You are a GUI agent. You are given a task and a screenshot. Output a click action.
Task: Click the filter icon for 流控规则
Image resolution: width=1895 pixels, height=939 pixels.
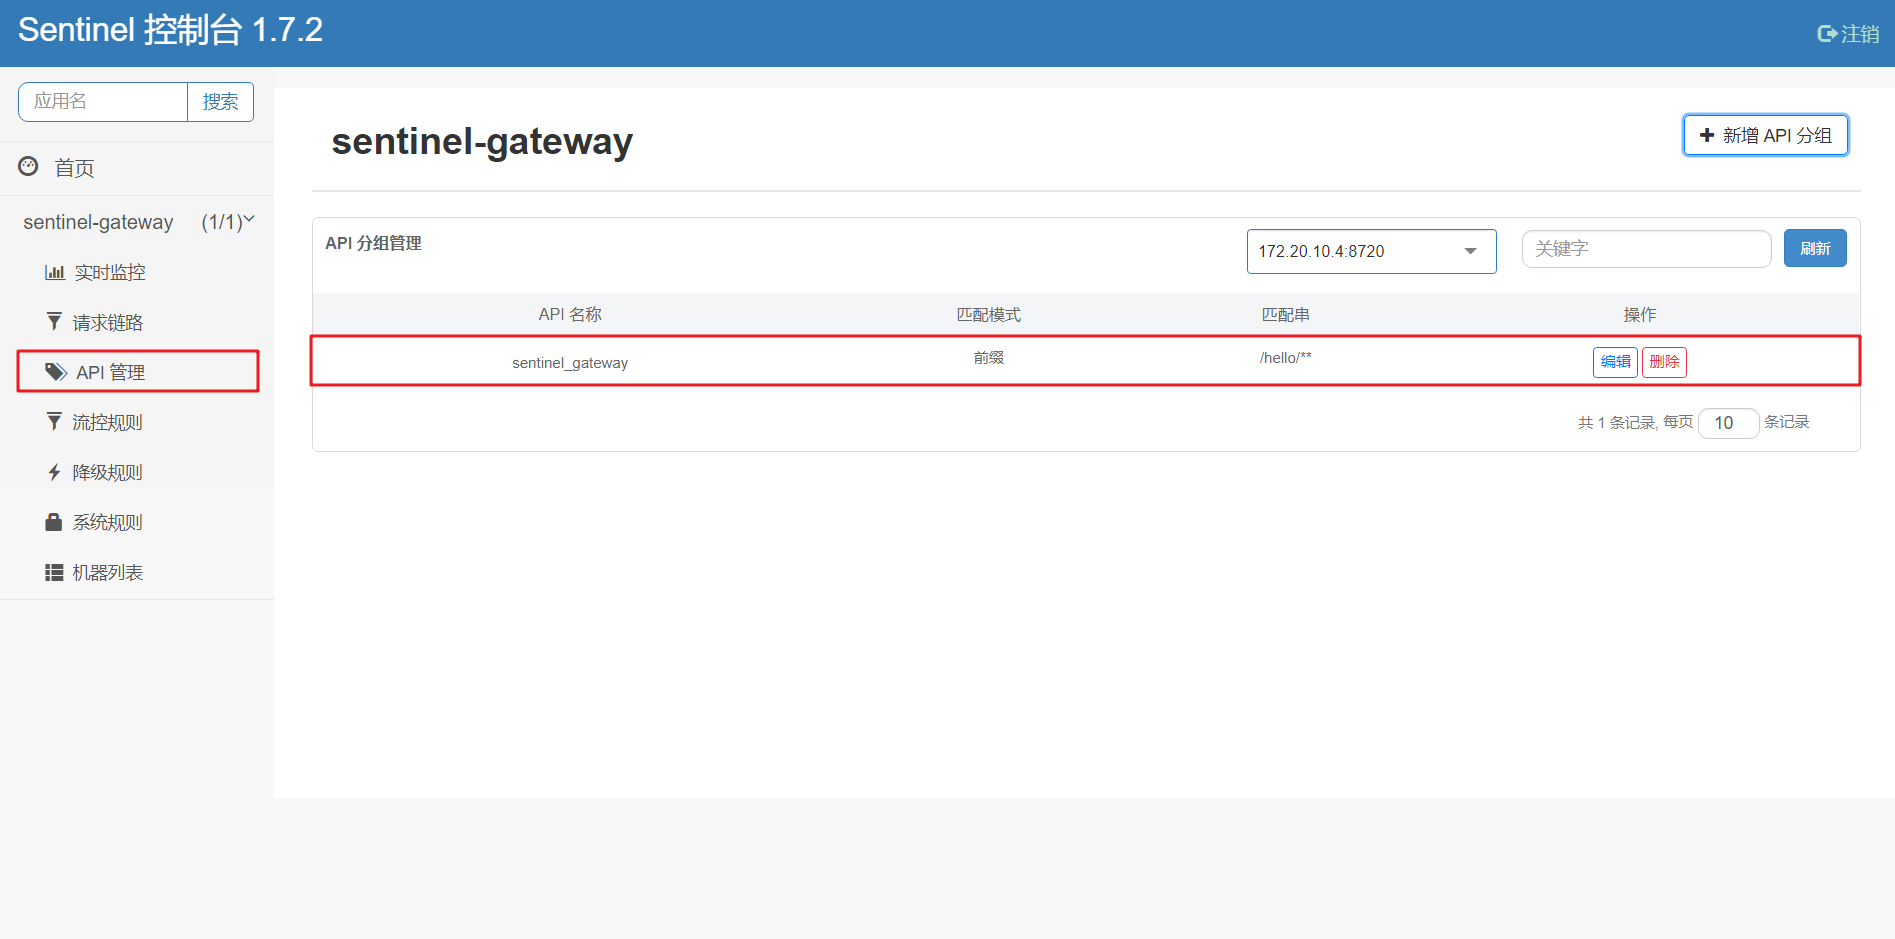point(54,421)
